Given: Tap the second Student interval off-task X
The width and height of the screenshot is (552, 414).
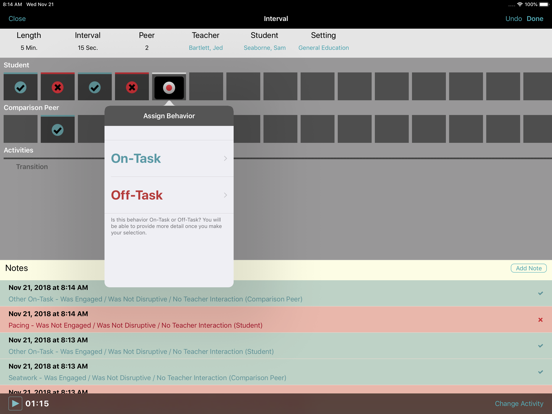Looking at the screenshot, I should [58, 87].
